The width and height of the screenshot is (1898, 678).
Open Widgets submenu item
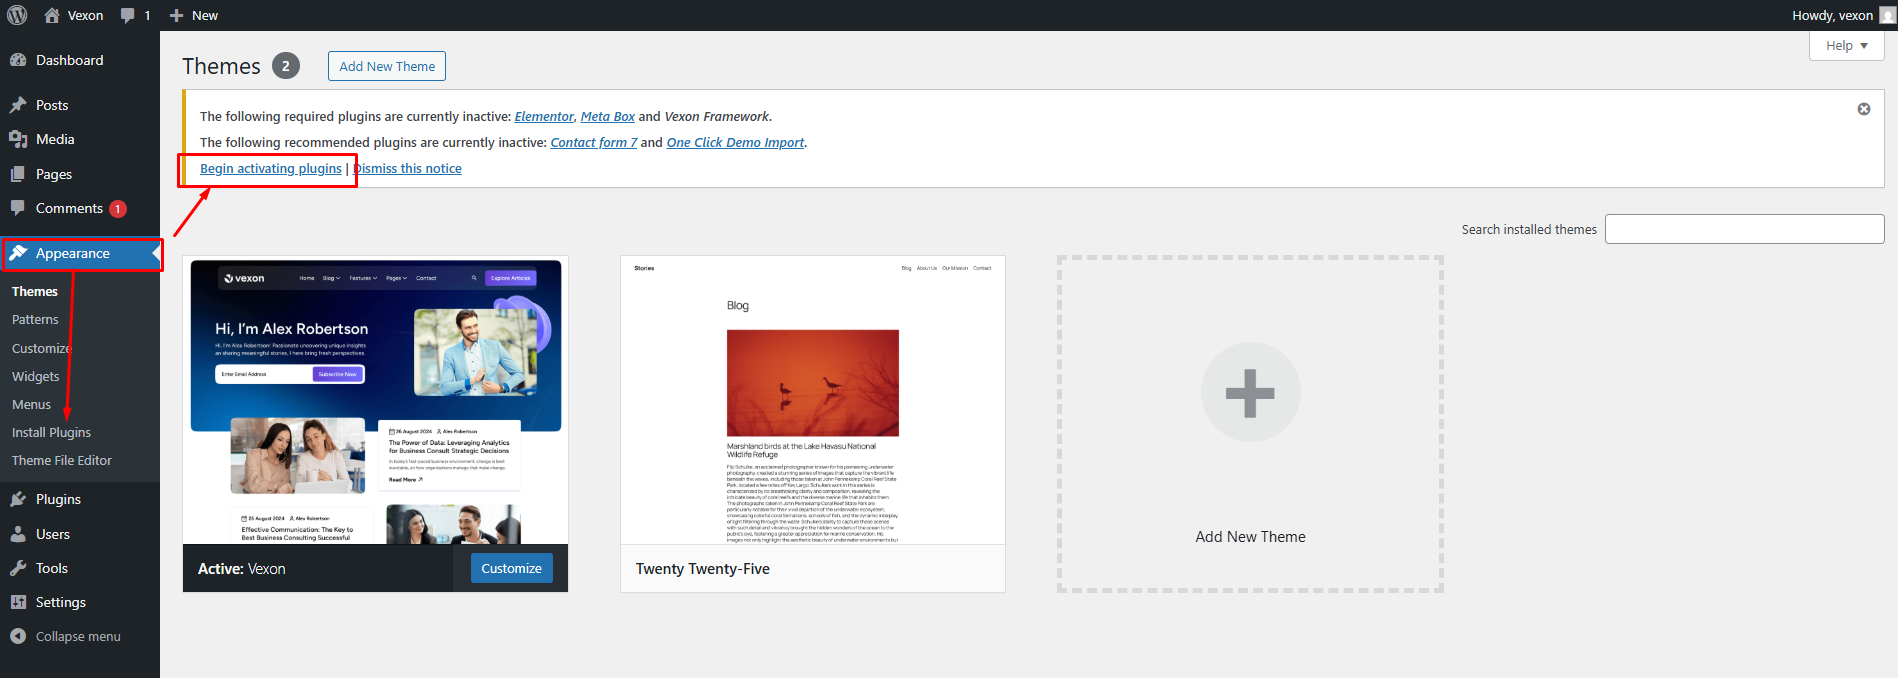coord(36,376)
